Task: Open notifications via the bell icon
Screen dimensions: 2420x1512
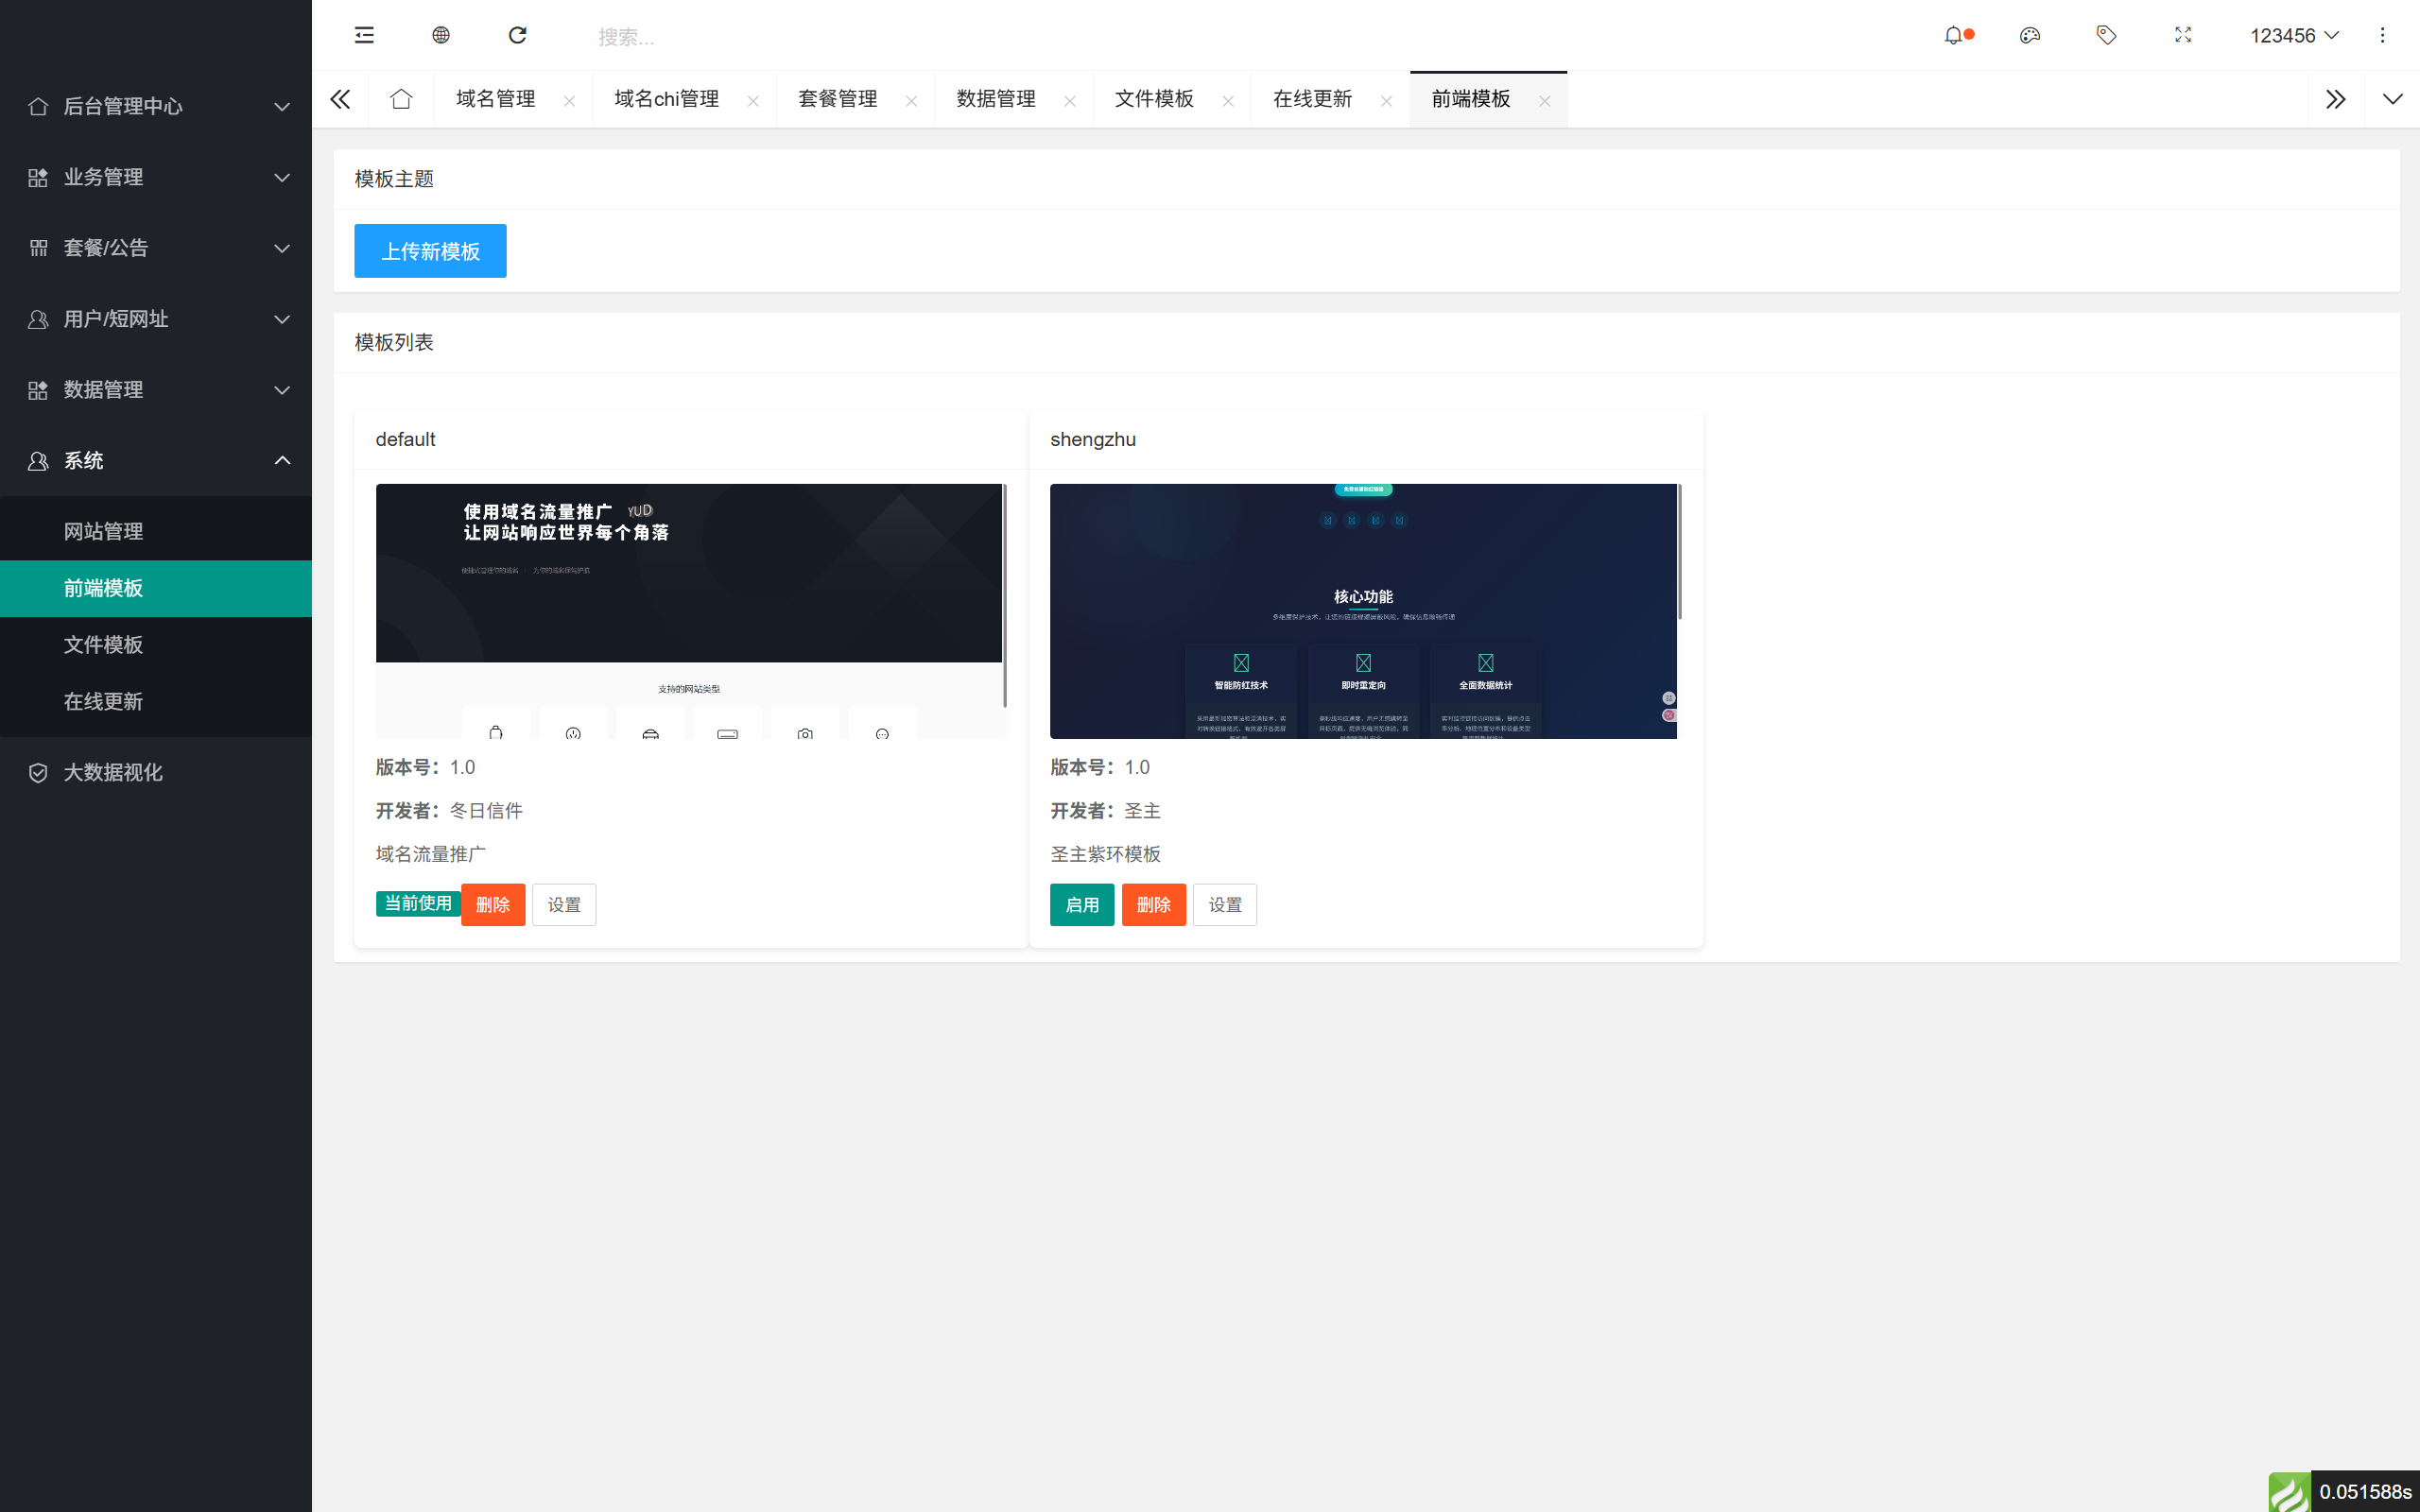Action: (x=1955, y=35)
